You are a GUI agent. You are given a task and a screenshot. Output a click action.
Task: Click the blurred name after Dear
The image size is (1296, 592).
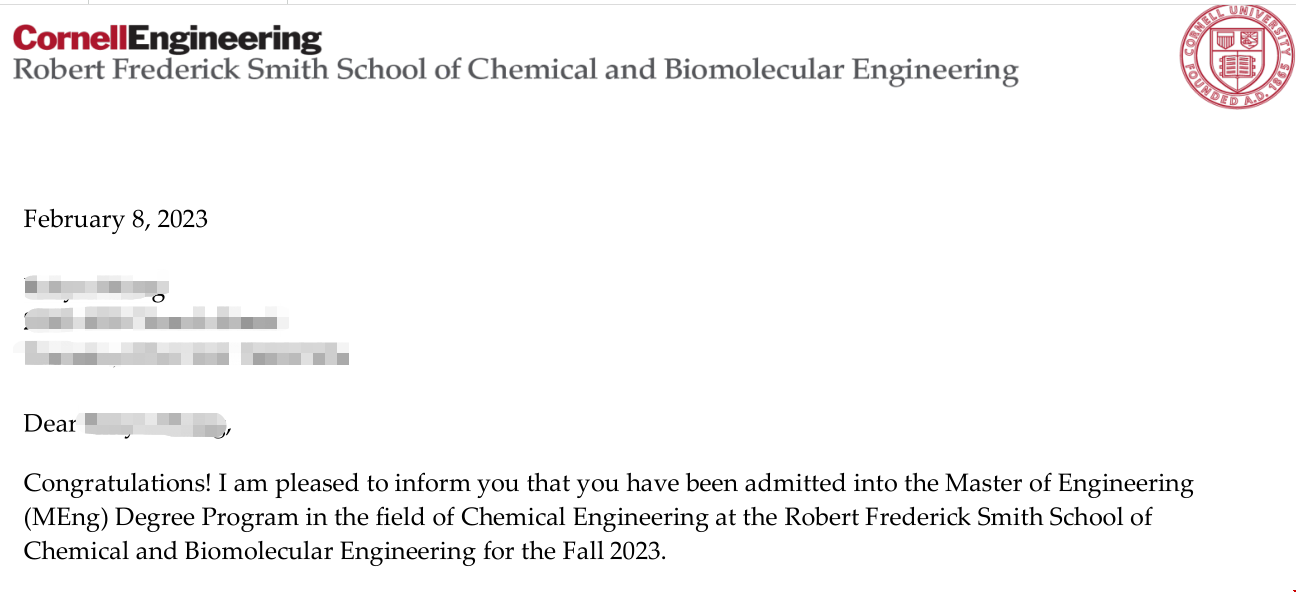(x=157, y=425)
